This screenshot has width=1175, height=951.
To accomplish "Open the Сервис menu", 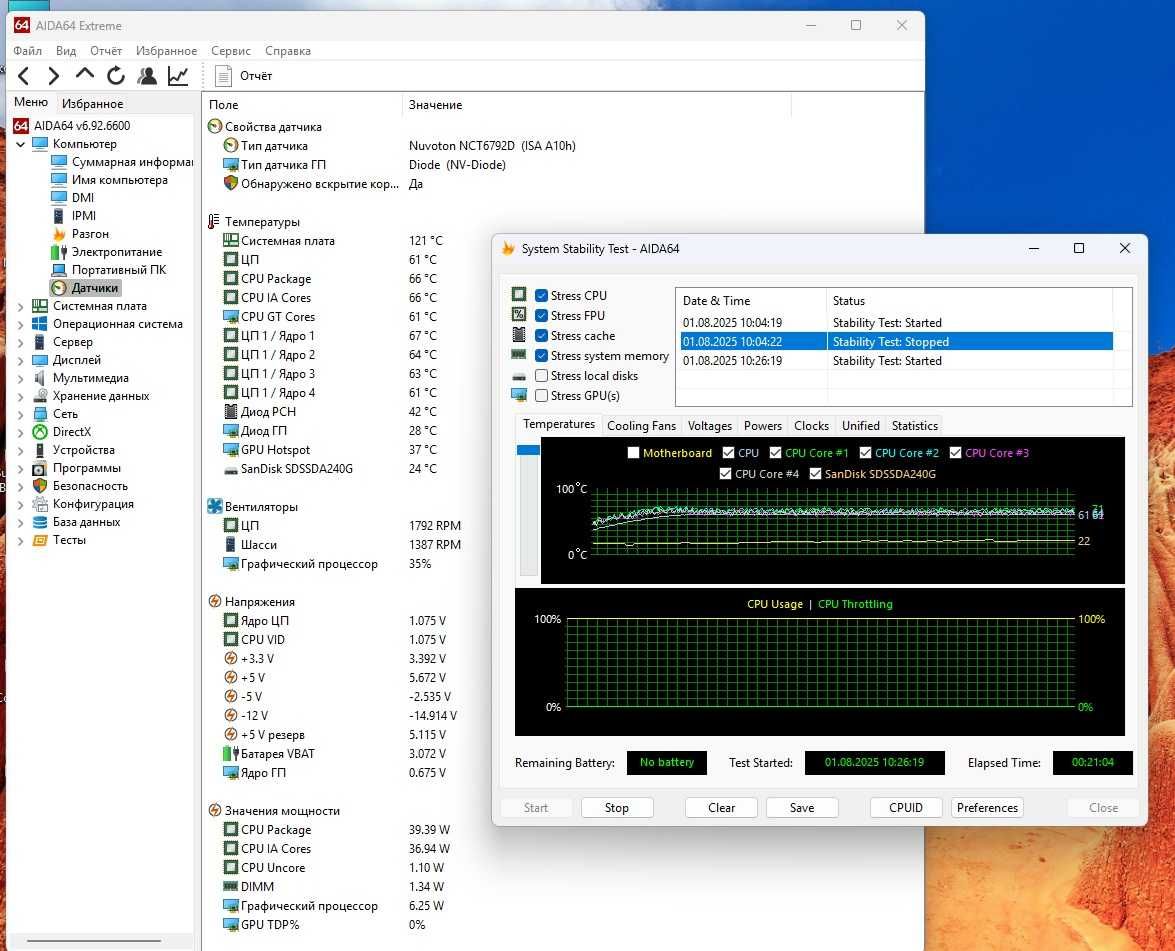I will (231, 51).
